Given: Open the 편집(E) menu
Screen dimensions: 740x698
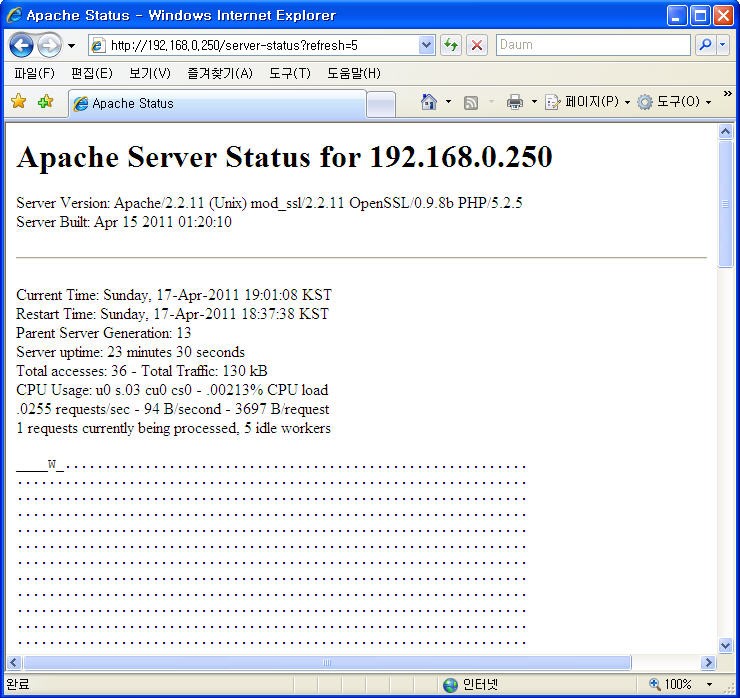Looking at the screenshot, I should tap(92, 73).
